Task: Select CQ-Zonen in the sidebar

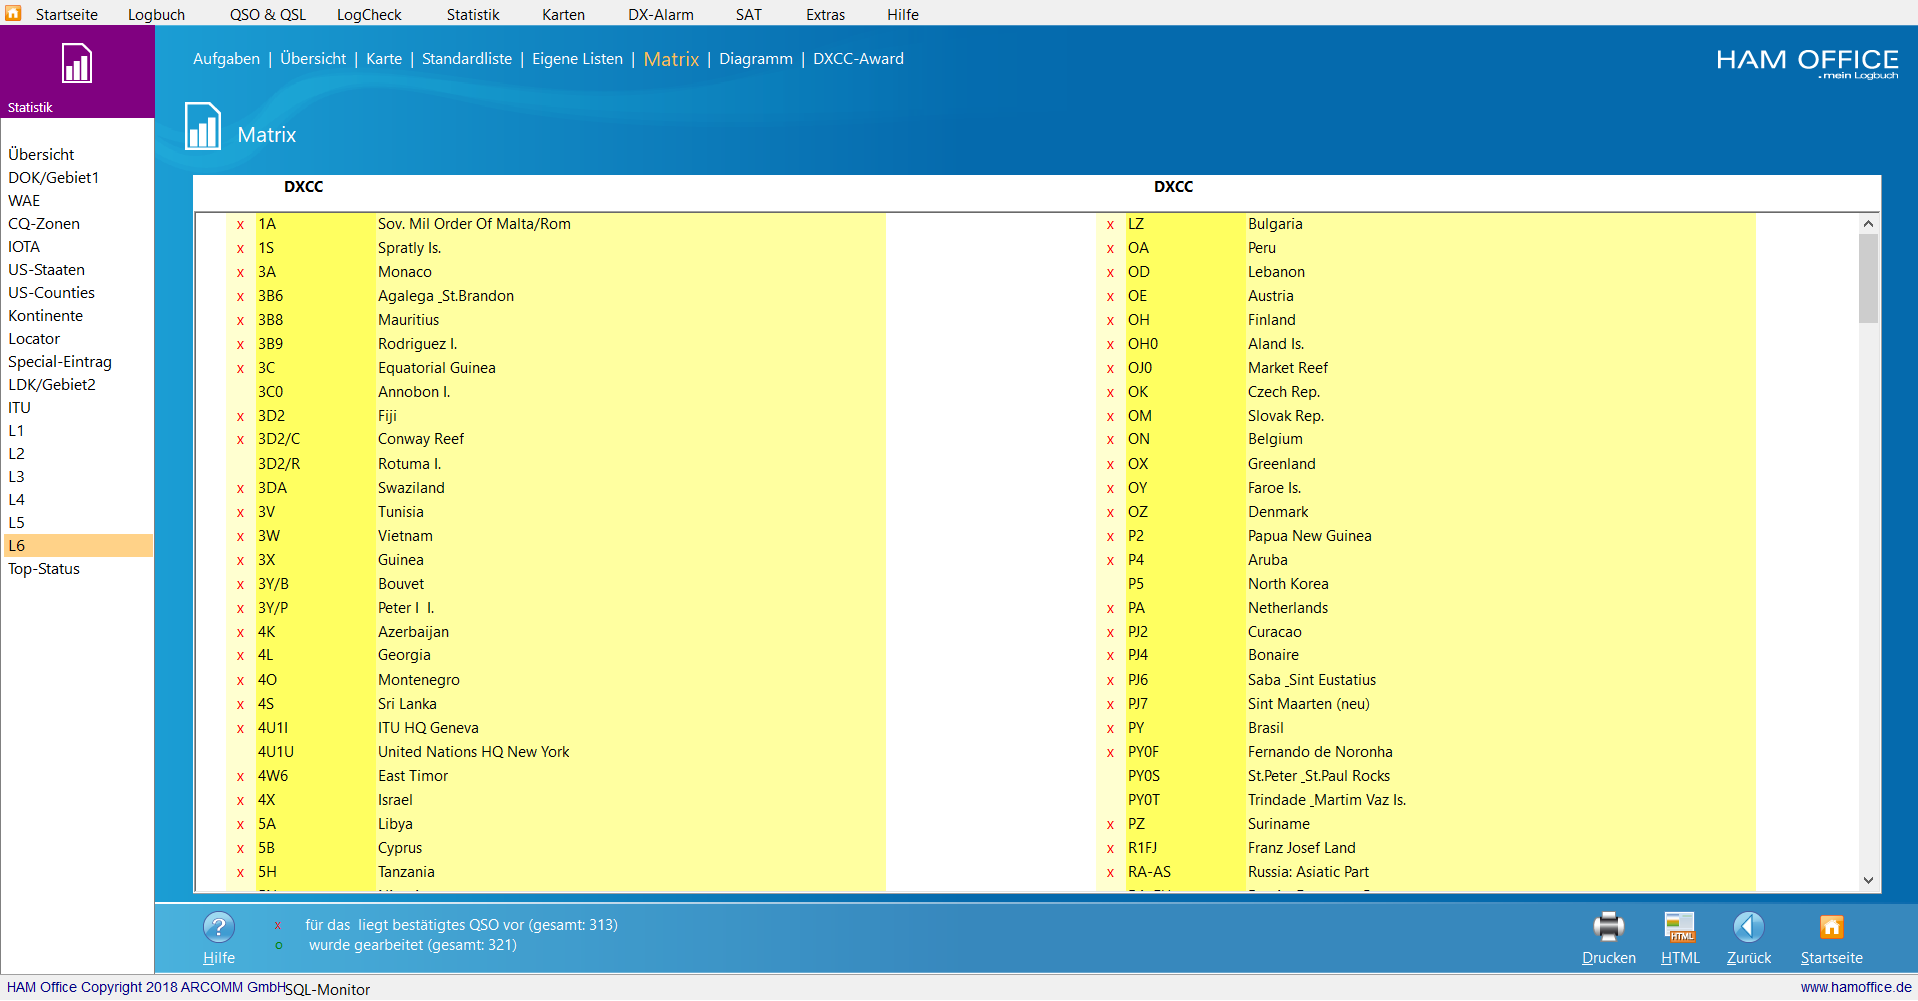Action: [44, 224]
